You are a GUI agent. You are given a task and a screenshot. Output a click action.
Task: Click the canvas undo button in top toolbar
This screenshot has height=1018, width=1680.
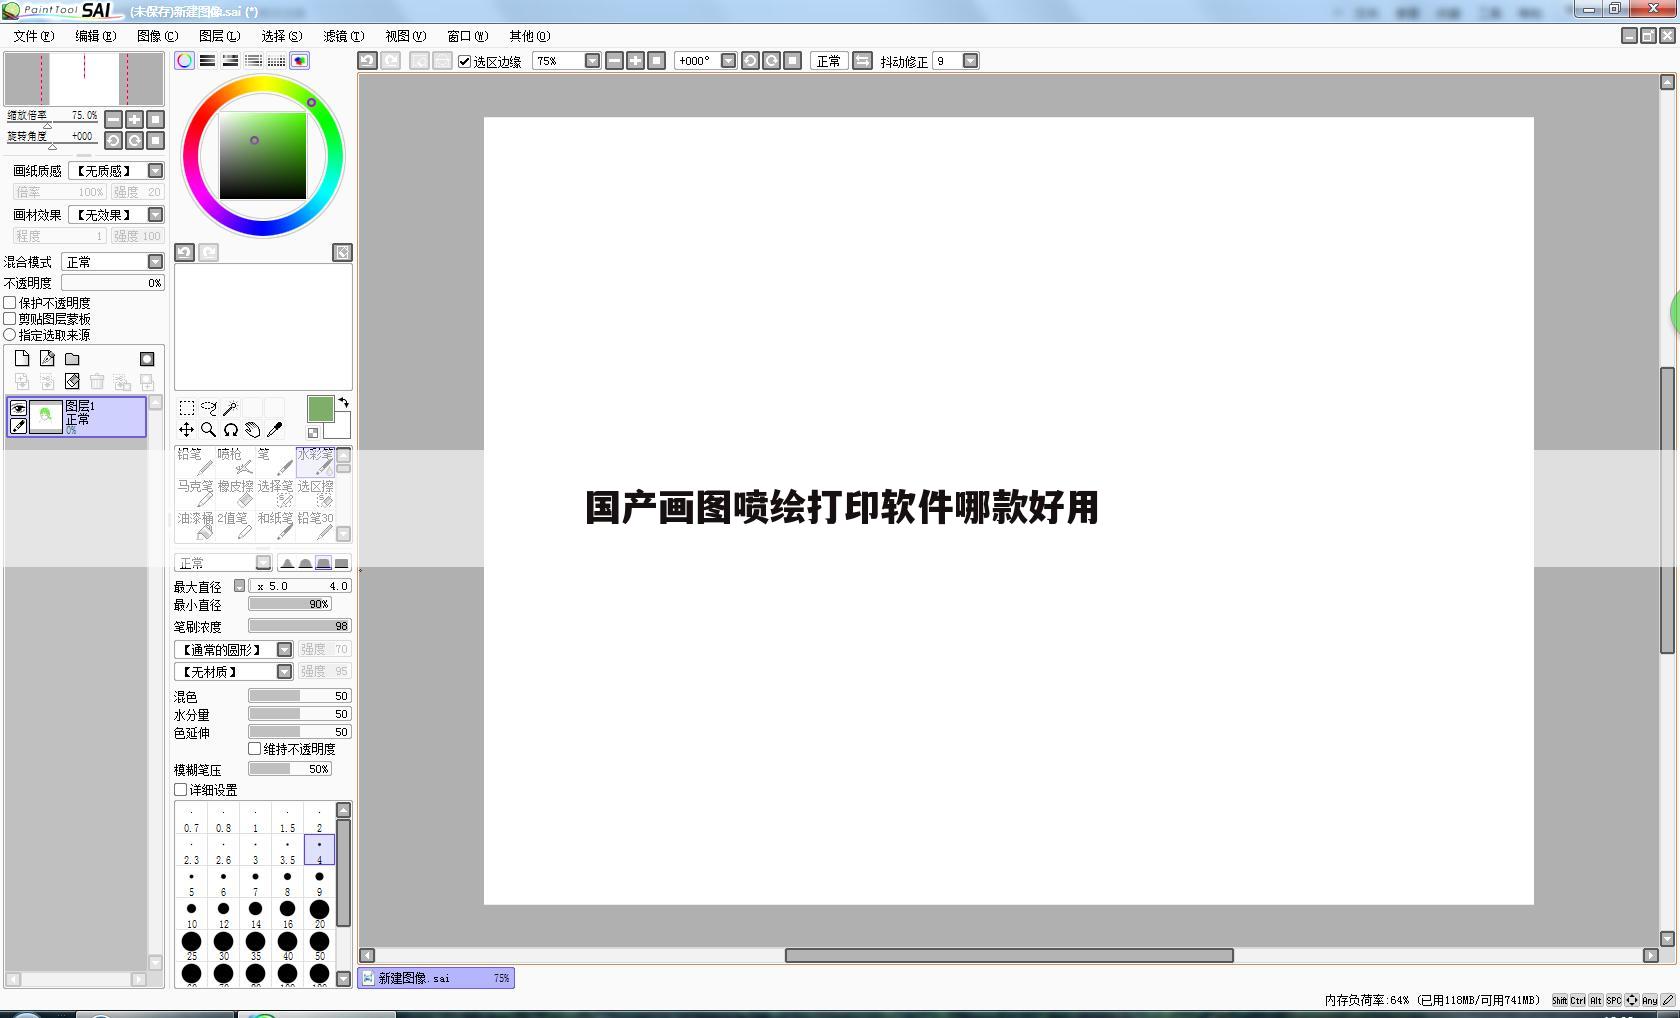point(368,61)
